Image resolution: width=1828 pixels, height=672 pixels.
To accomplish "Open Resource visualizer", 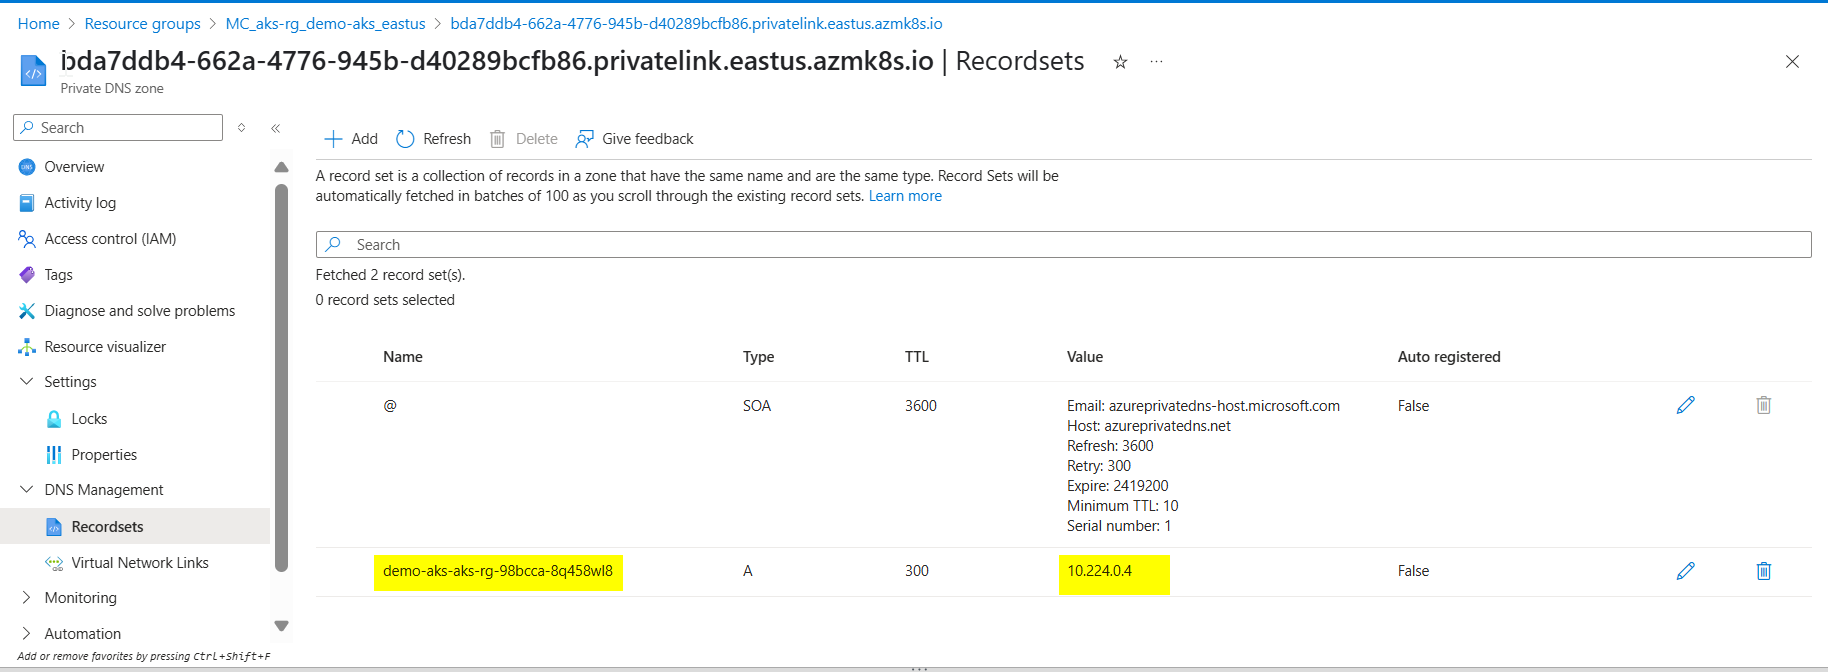I will [105, 347].
